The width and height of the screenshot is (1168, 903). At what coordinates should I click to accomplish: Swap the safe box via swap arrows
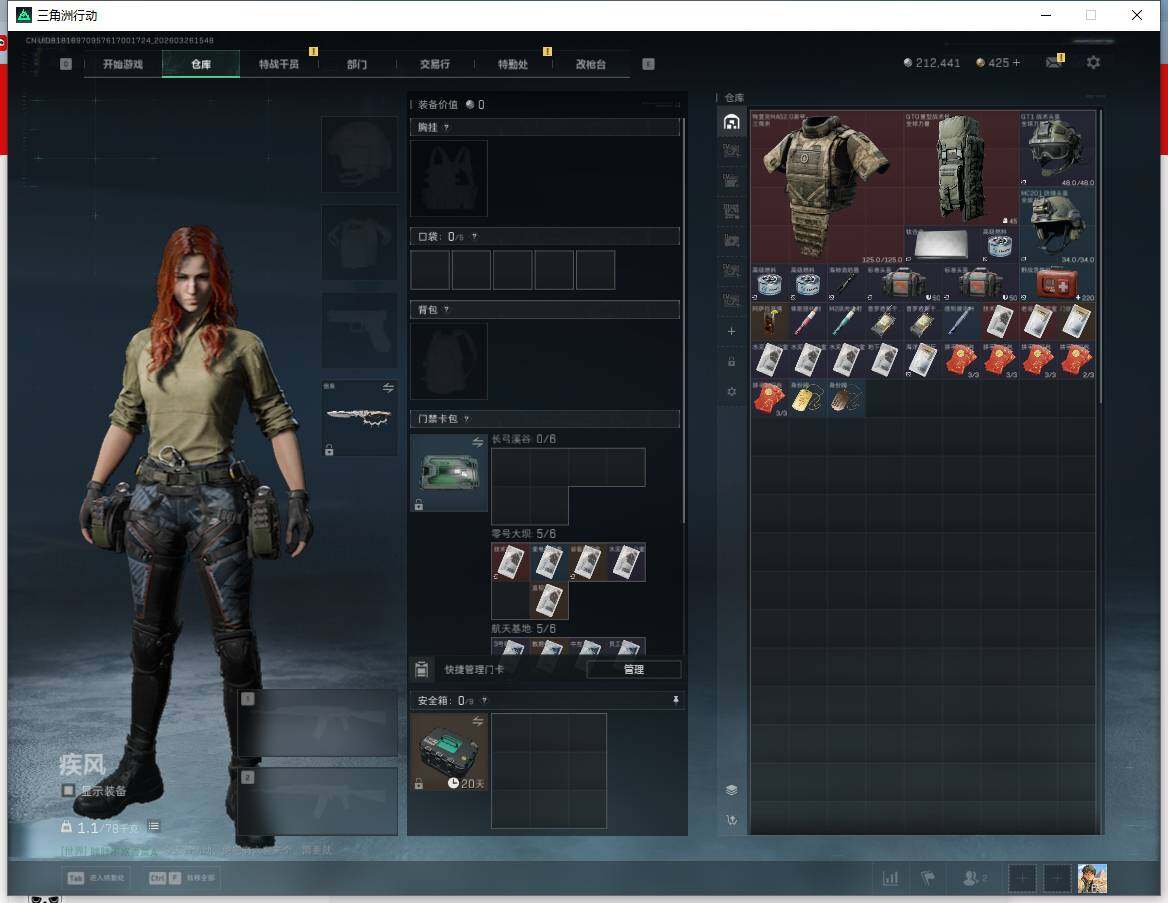(477, 721)
